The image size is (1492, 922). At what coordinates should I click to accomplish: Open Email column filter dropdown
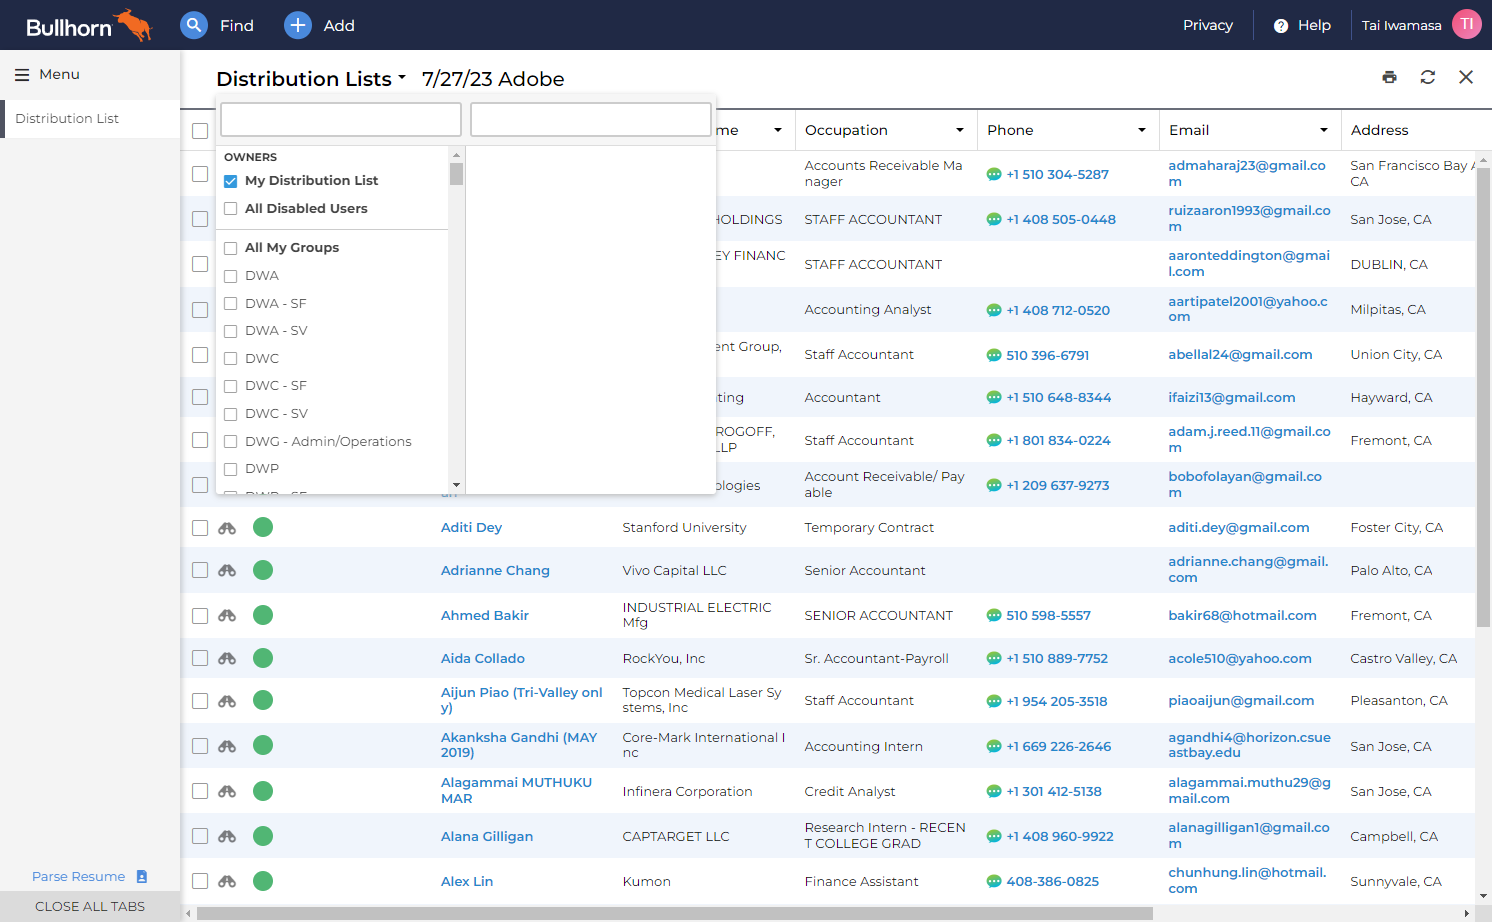pos(1324,130)
